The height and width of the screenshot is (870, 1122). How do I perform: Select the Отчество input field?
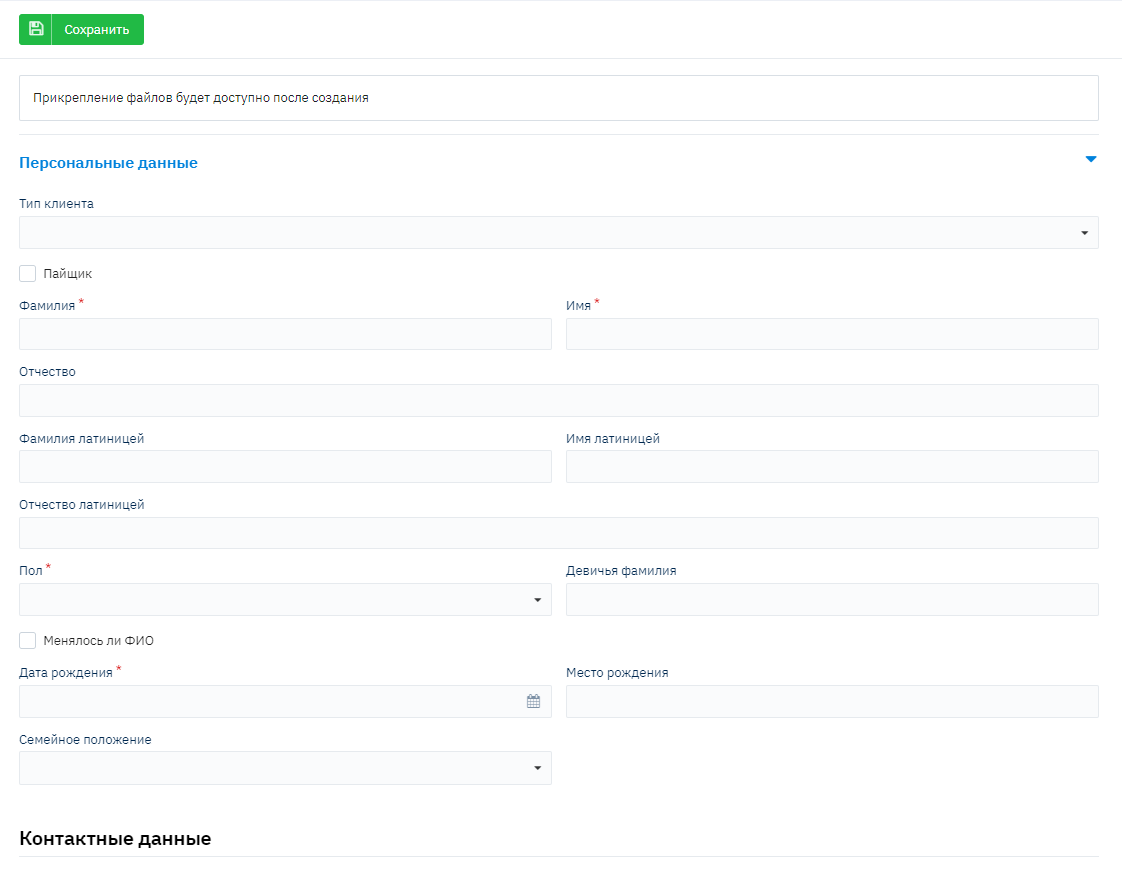[x=558, y=401]
